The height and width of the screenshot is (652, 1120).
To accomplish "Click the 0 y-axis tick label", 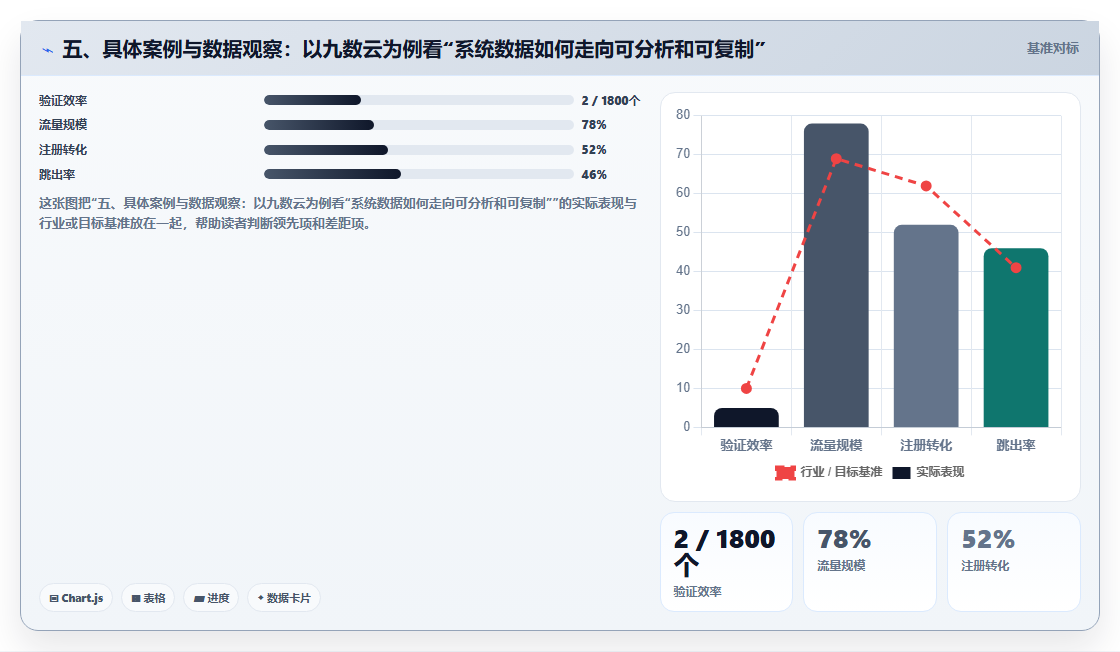I will coord(686,427).
